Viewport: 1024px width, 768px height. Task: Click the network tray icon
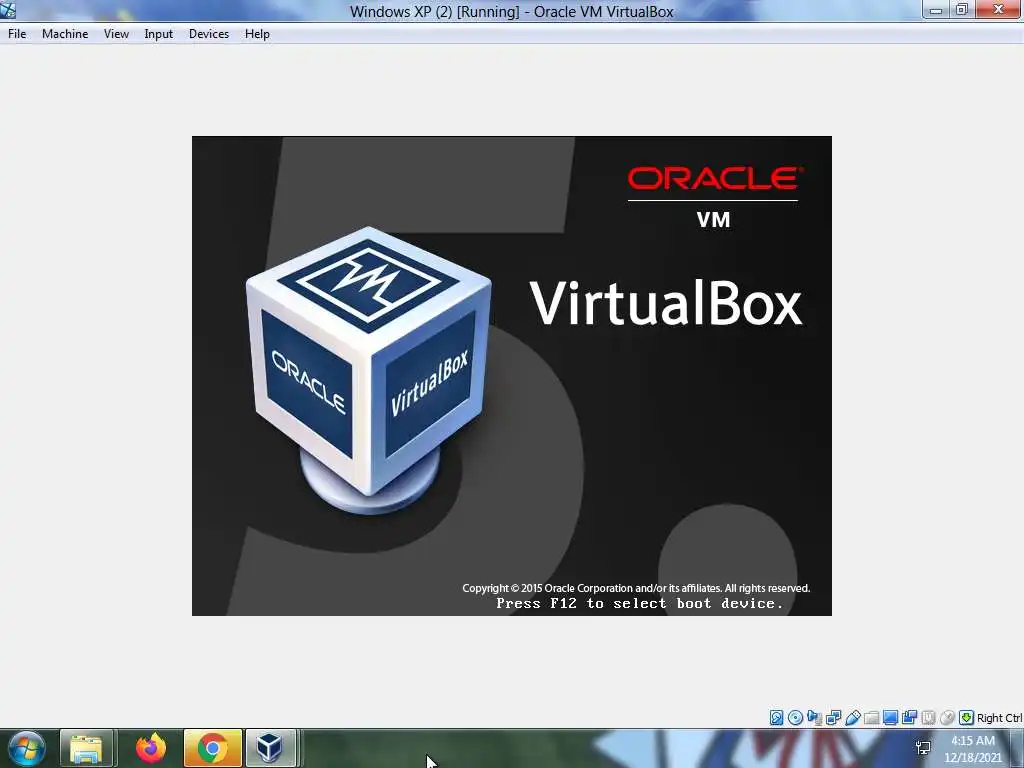click(923, 748)
